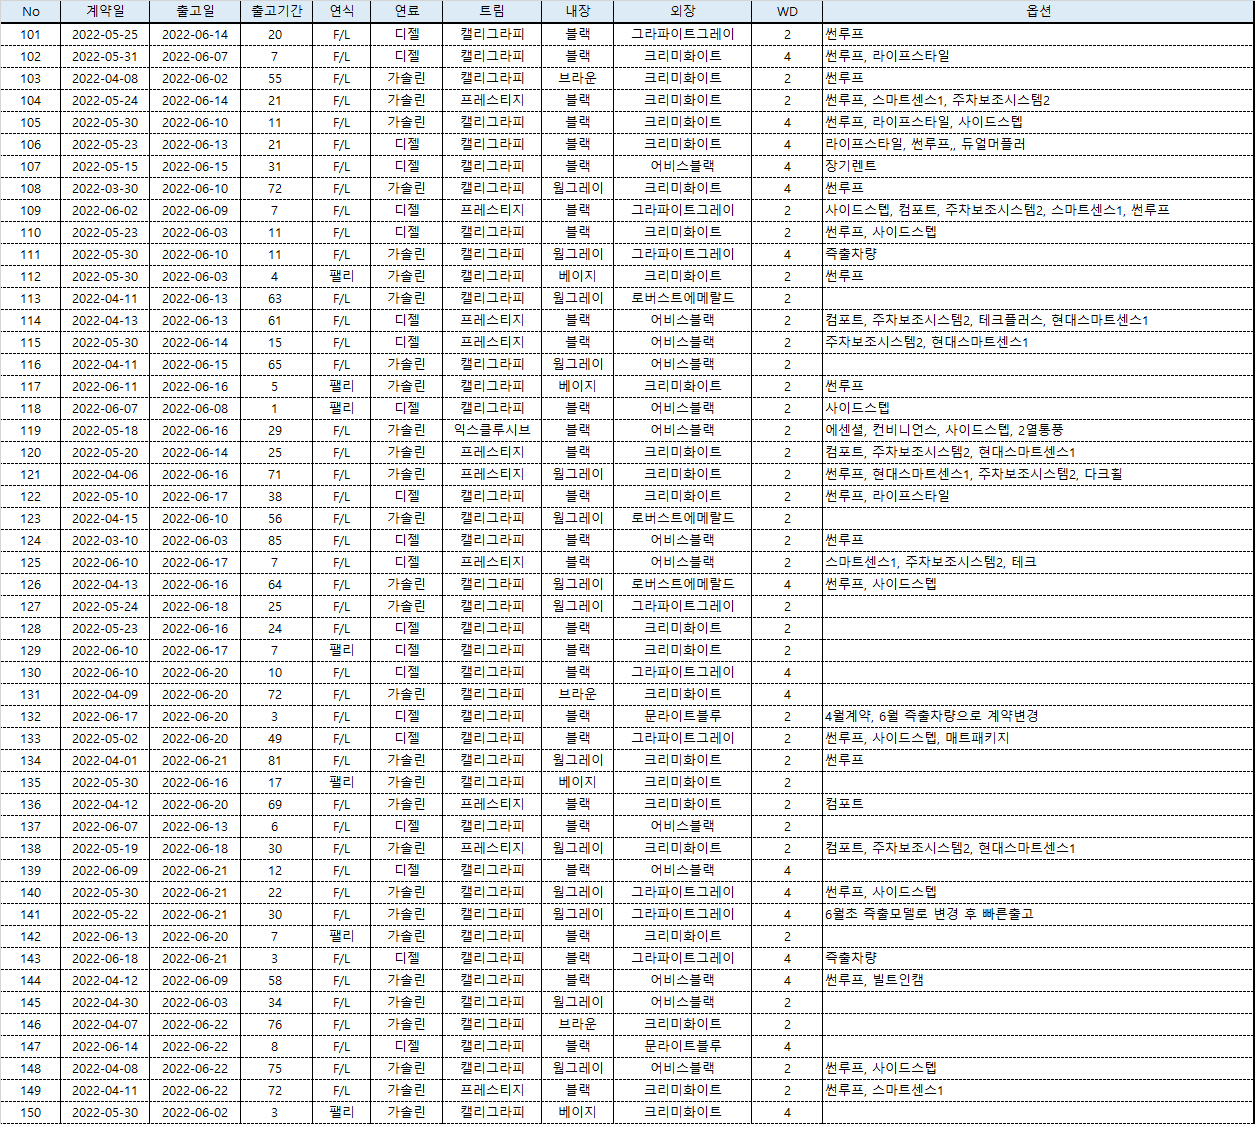Click the WD column header
Image resolution: width=1255 pixels, height=1124 pixels.
(787, 11)
